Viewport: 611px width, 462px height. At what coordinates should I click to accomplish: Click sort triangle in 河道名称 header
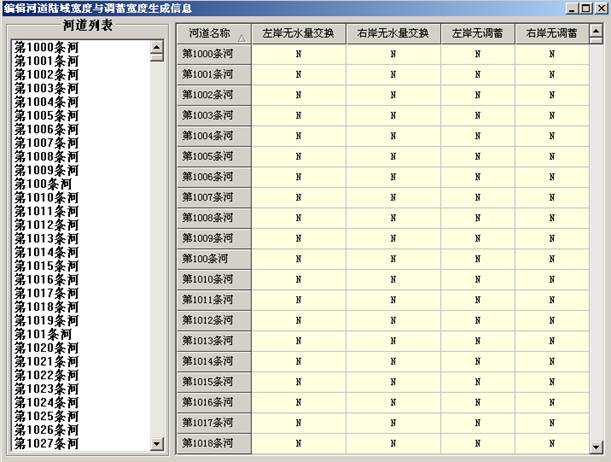pyautogui.click(x=240, y=38)
